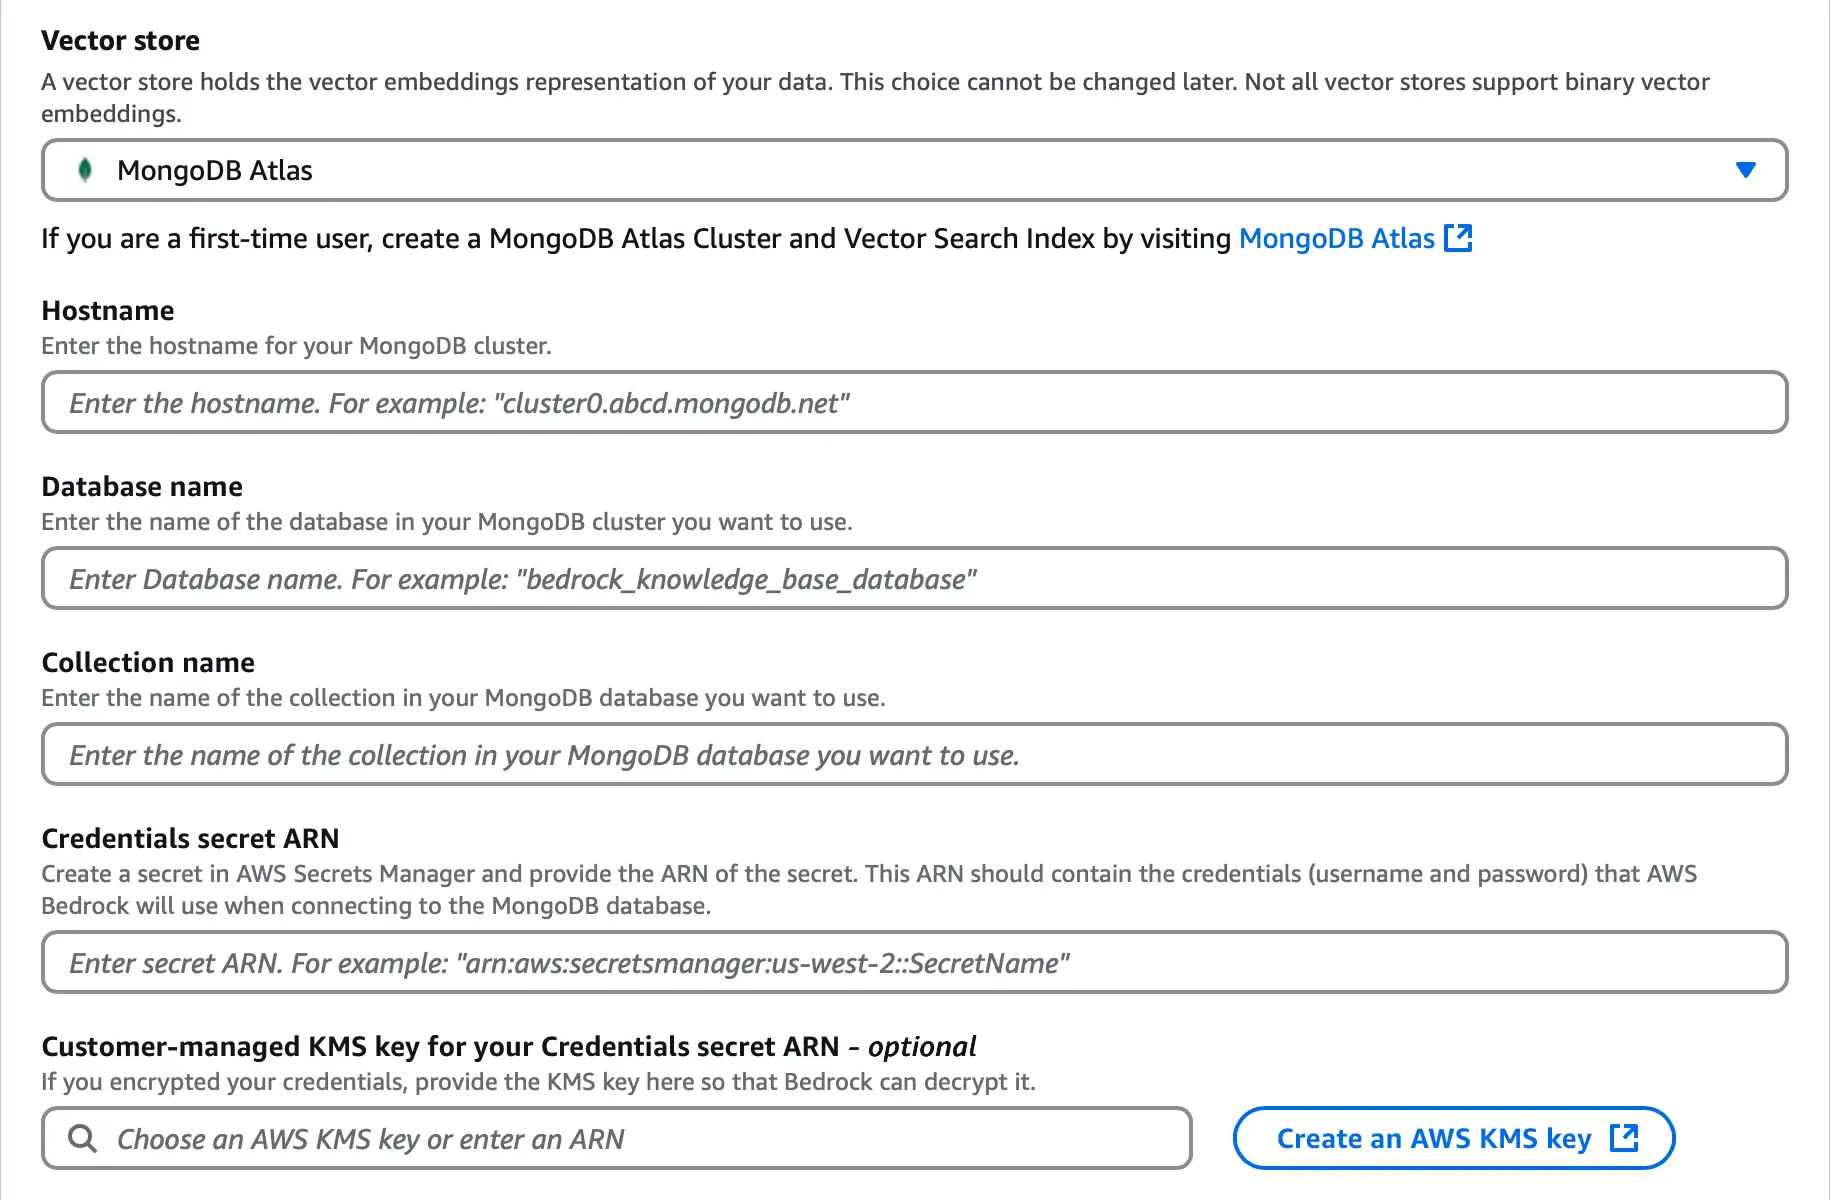Click the Hostname input field

pyautogui.click(x=914, y=402)
